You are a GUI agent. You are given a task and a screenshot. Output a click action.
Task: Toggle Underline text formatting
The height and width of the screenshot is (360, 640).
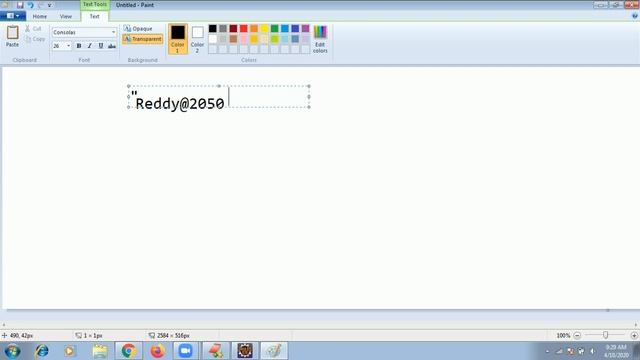pyautogui.click(x=101, y=46)
